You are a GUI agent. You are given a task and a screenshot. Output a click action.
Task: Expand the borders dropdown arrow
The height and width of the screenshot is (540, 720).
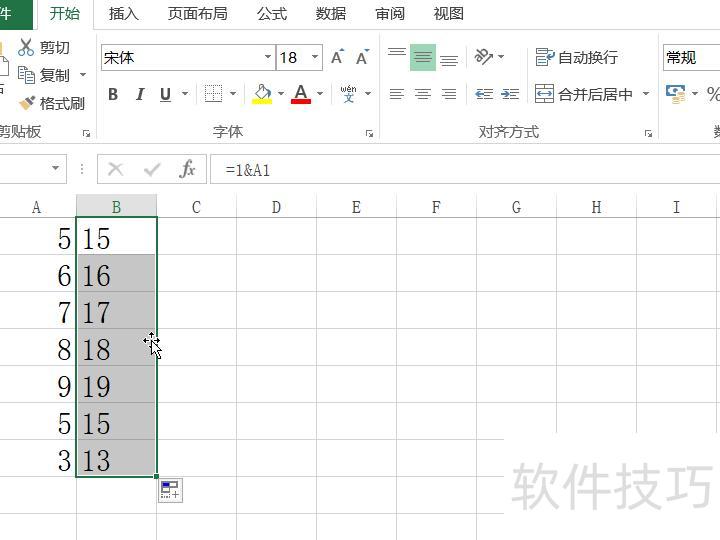click(x=233, y=94)
